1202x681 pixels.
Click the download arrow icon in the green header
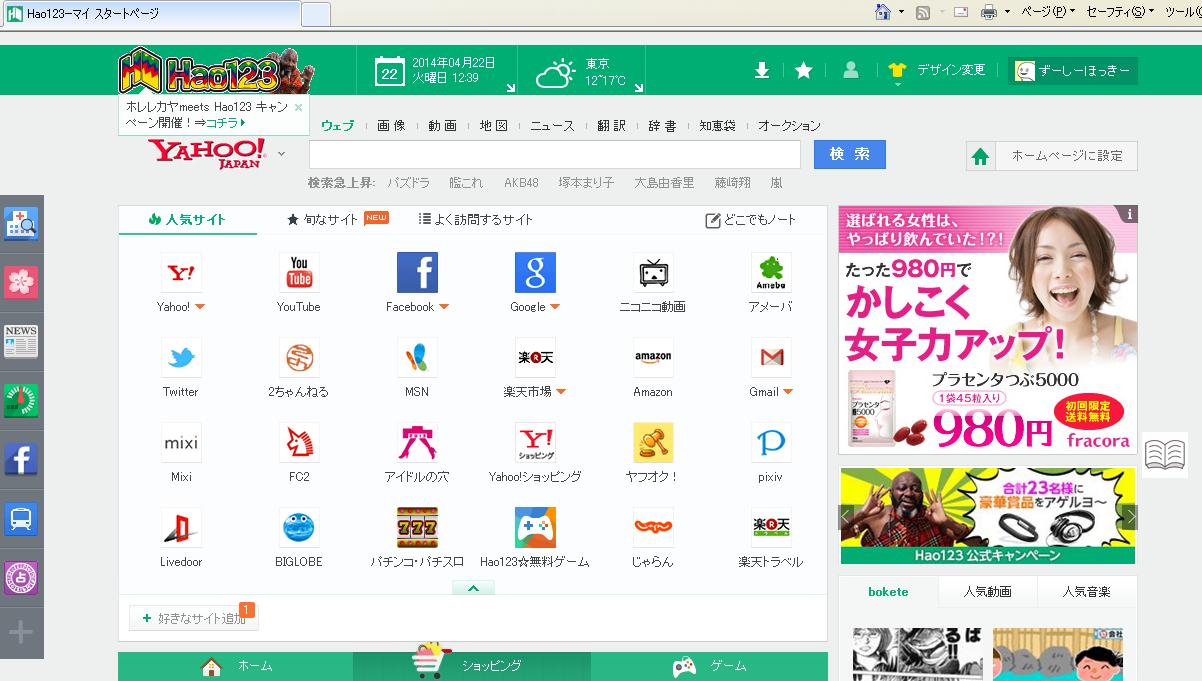tap(762, 70)
